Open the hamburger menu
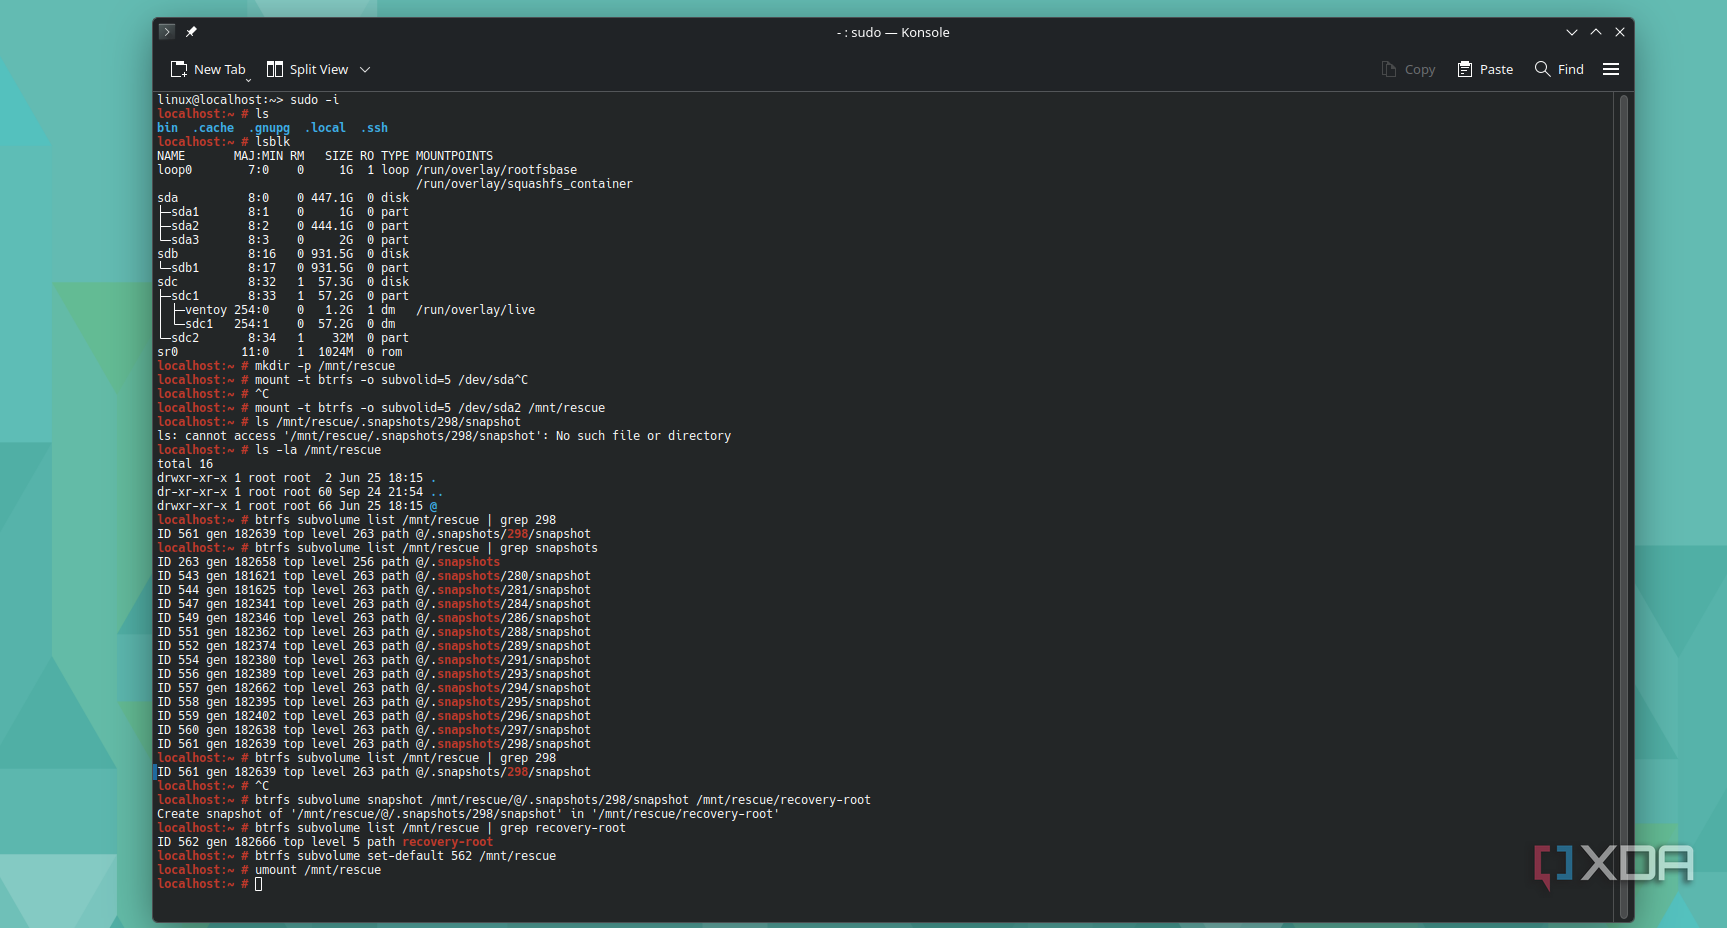Viewport: 1727px width, 928px height. (x=1611, y=69)
